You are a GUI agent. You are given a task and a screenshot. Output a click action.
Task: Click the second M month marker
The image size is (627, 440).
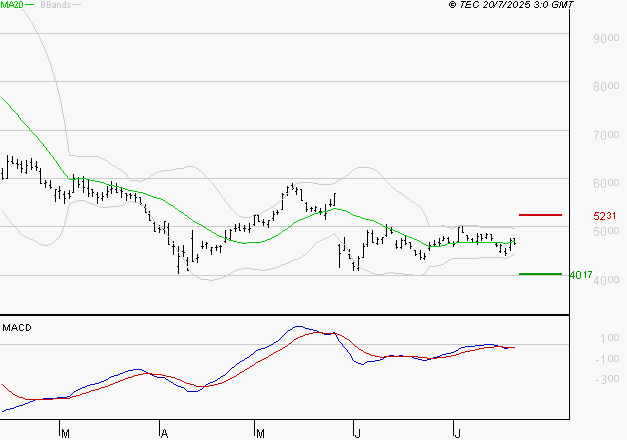tap(260, 434)
